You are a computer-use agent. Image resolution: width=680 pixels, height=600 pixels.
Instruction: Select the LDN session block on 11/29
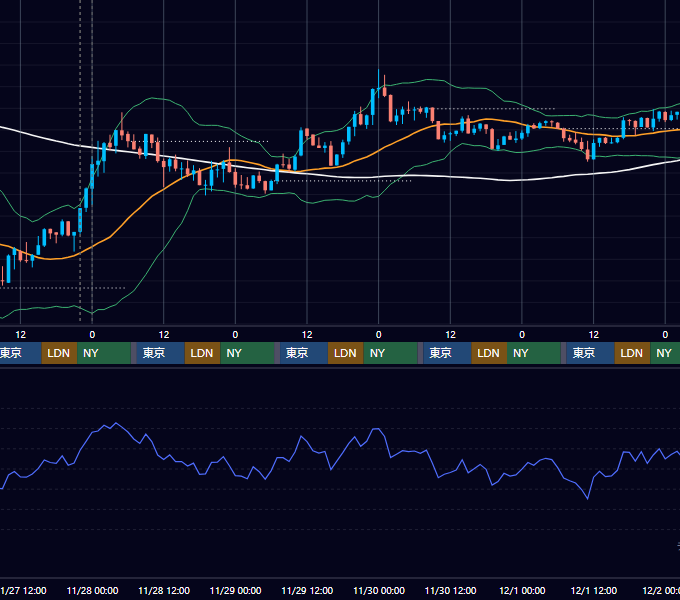pyautogui.click(x=346, y=353)
